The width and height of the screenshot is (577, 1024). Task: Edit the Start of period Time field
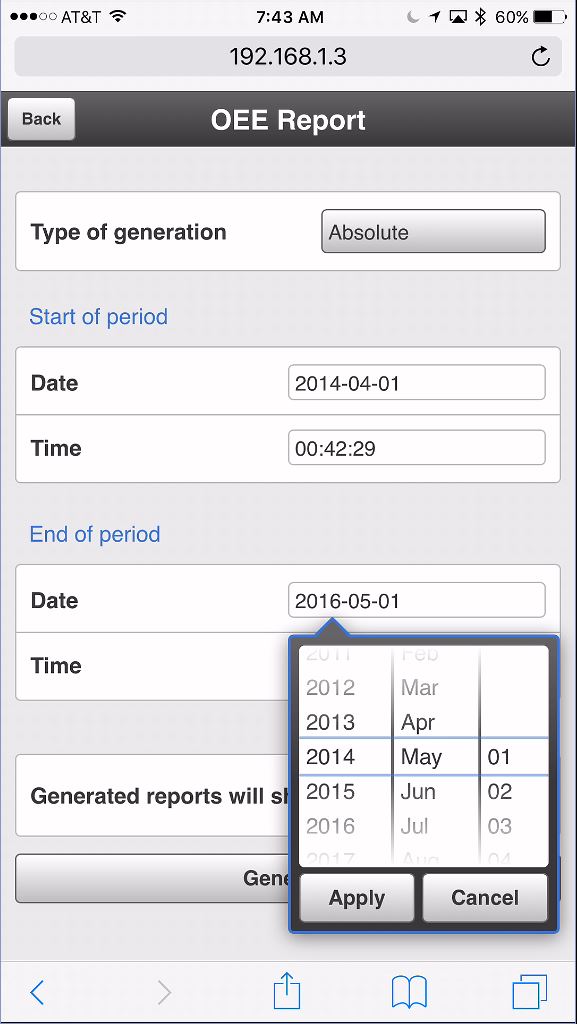[416, 448]
